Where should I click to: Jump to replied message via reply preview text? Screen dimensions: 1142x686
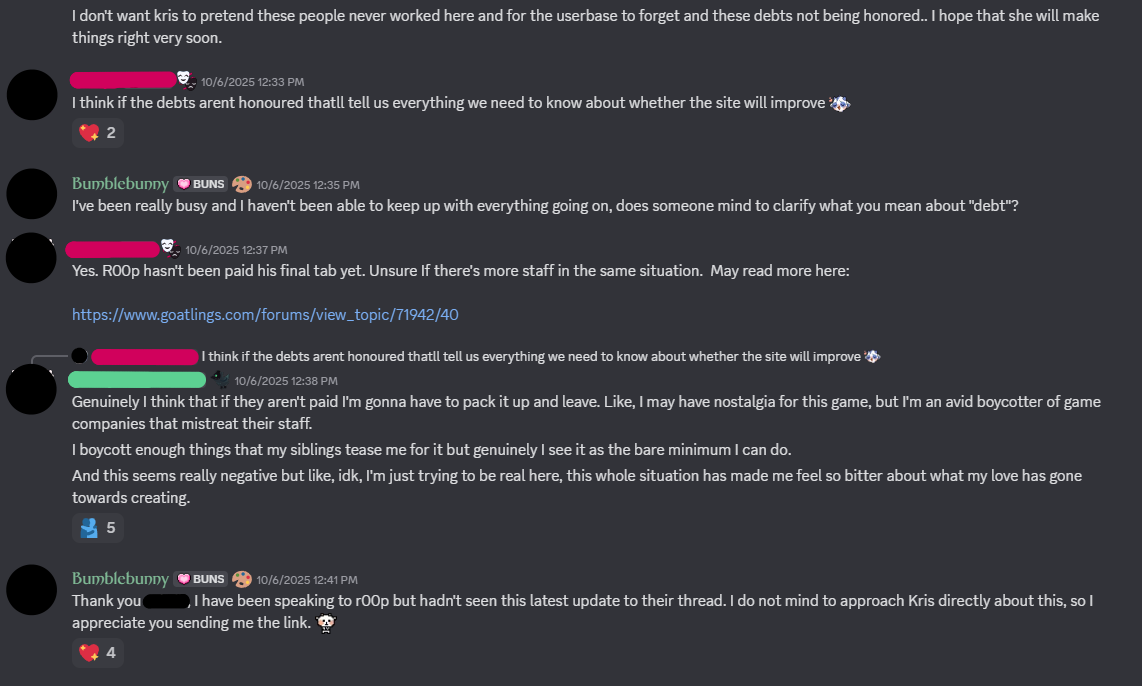tap(530, 356)
